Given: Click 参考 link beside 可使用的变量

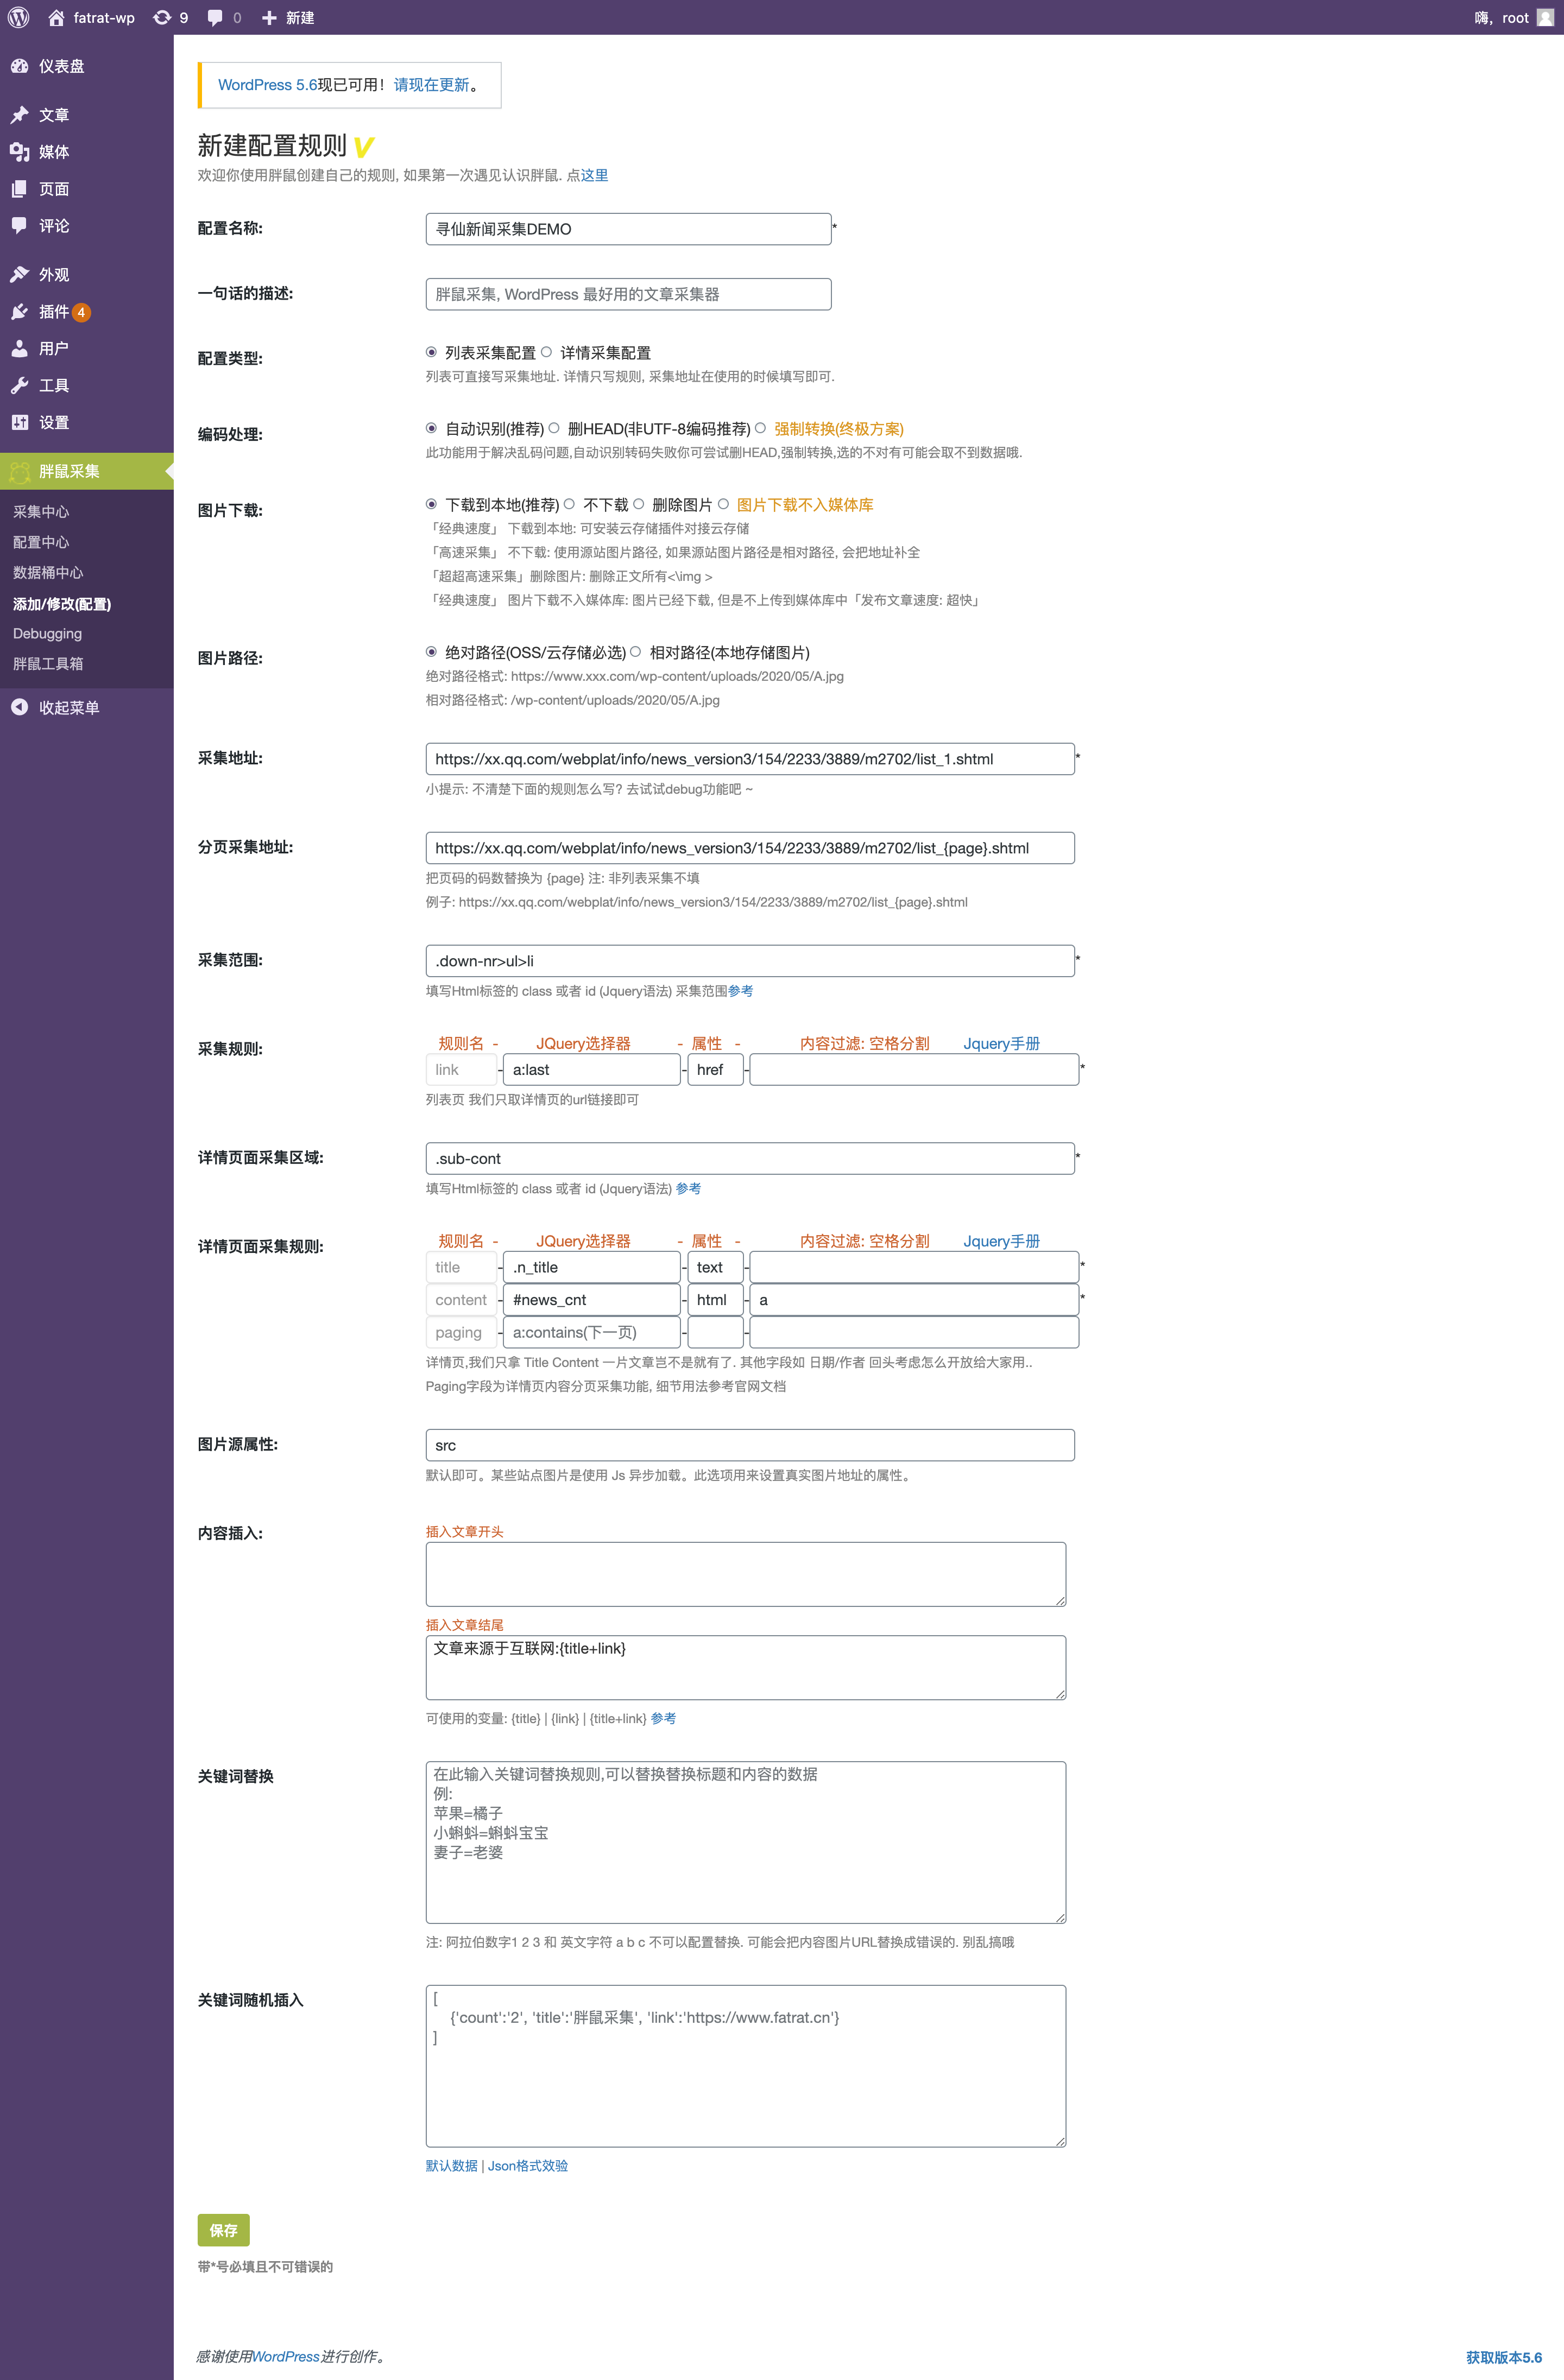Looking at the screenshot, I should click(x=663, y=1718).
